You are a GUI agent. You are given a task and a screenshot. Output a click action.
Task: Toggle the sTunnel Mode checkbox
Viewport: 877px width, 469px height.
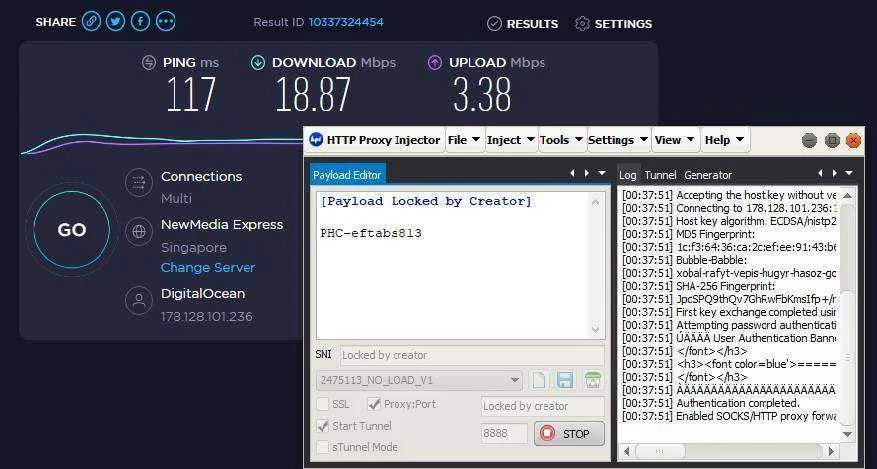coord(323,447)
